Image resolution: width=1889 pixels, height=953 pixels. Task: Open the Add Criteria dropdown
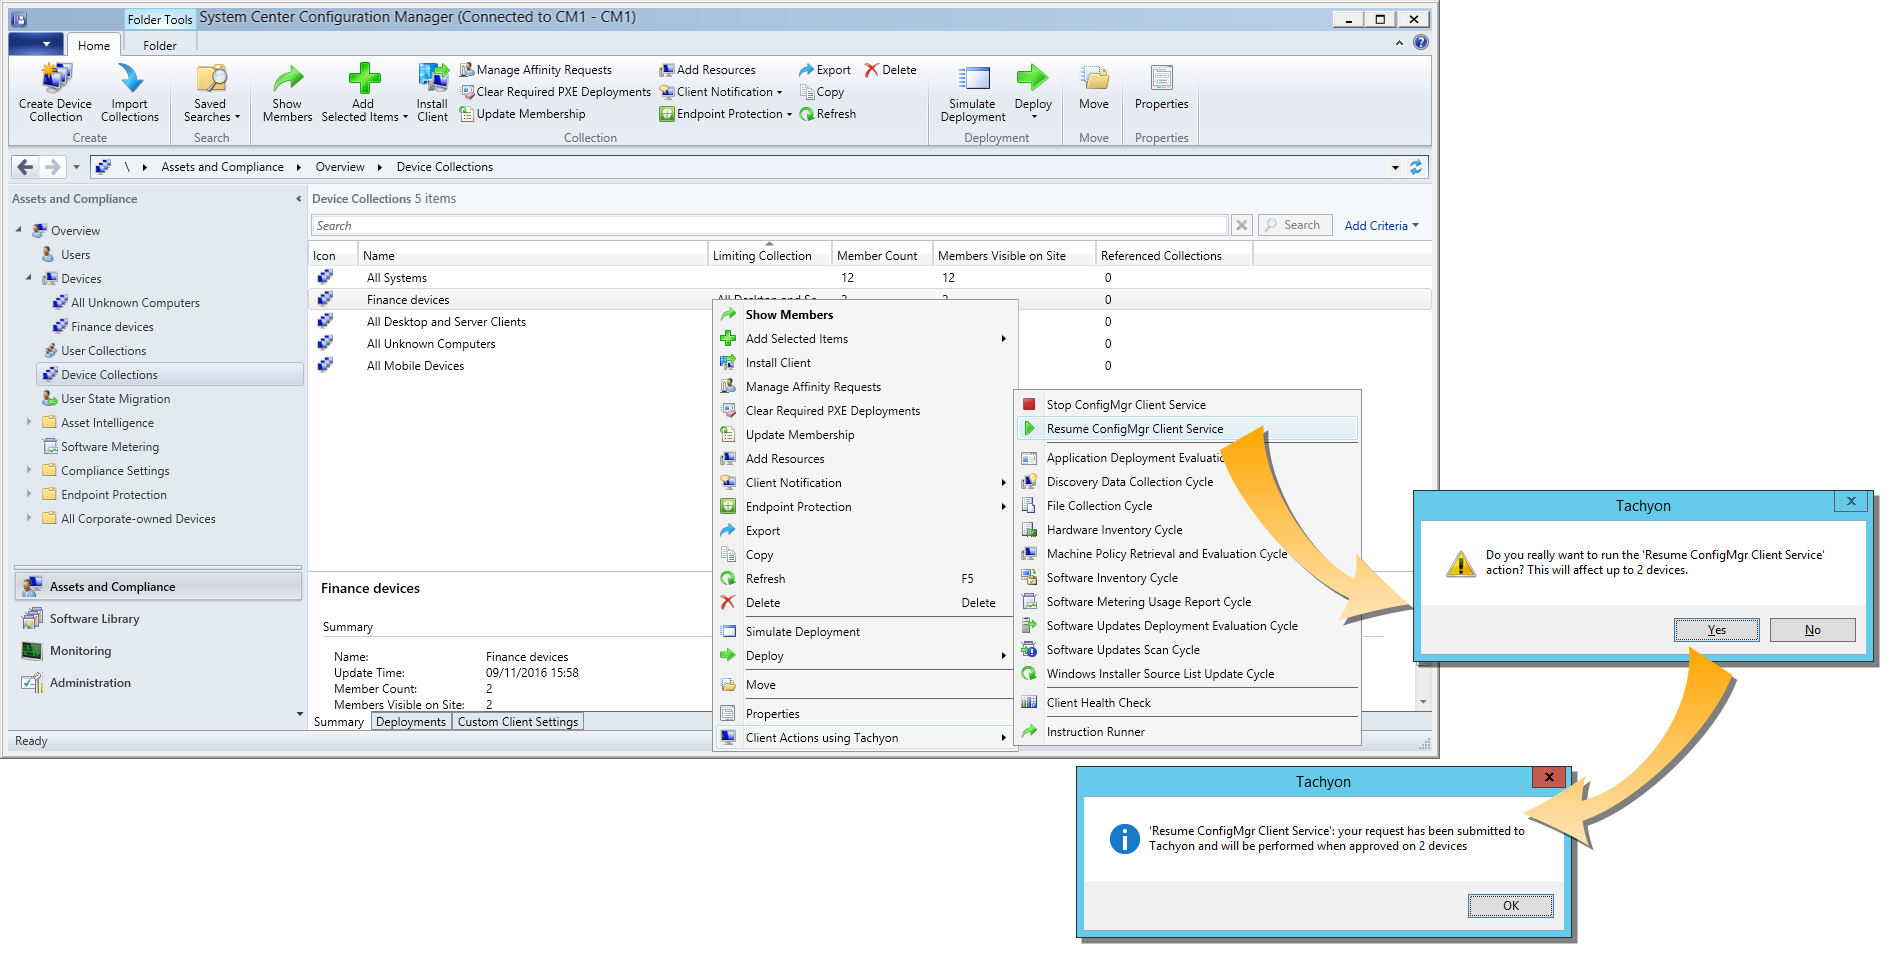tap(1381, 226)
